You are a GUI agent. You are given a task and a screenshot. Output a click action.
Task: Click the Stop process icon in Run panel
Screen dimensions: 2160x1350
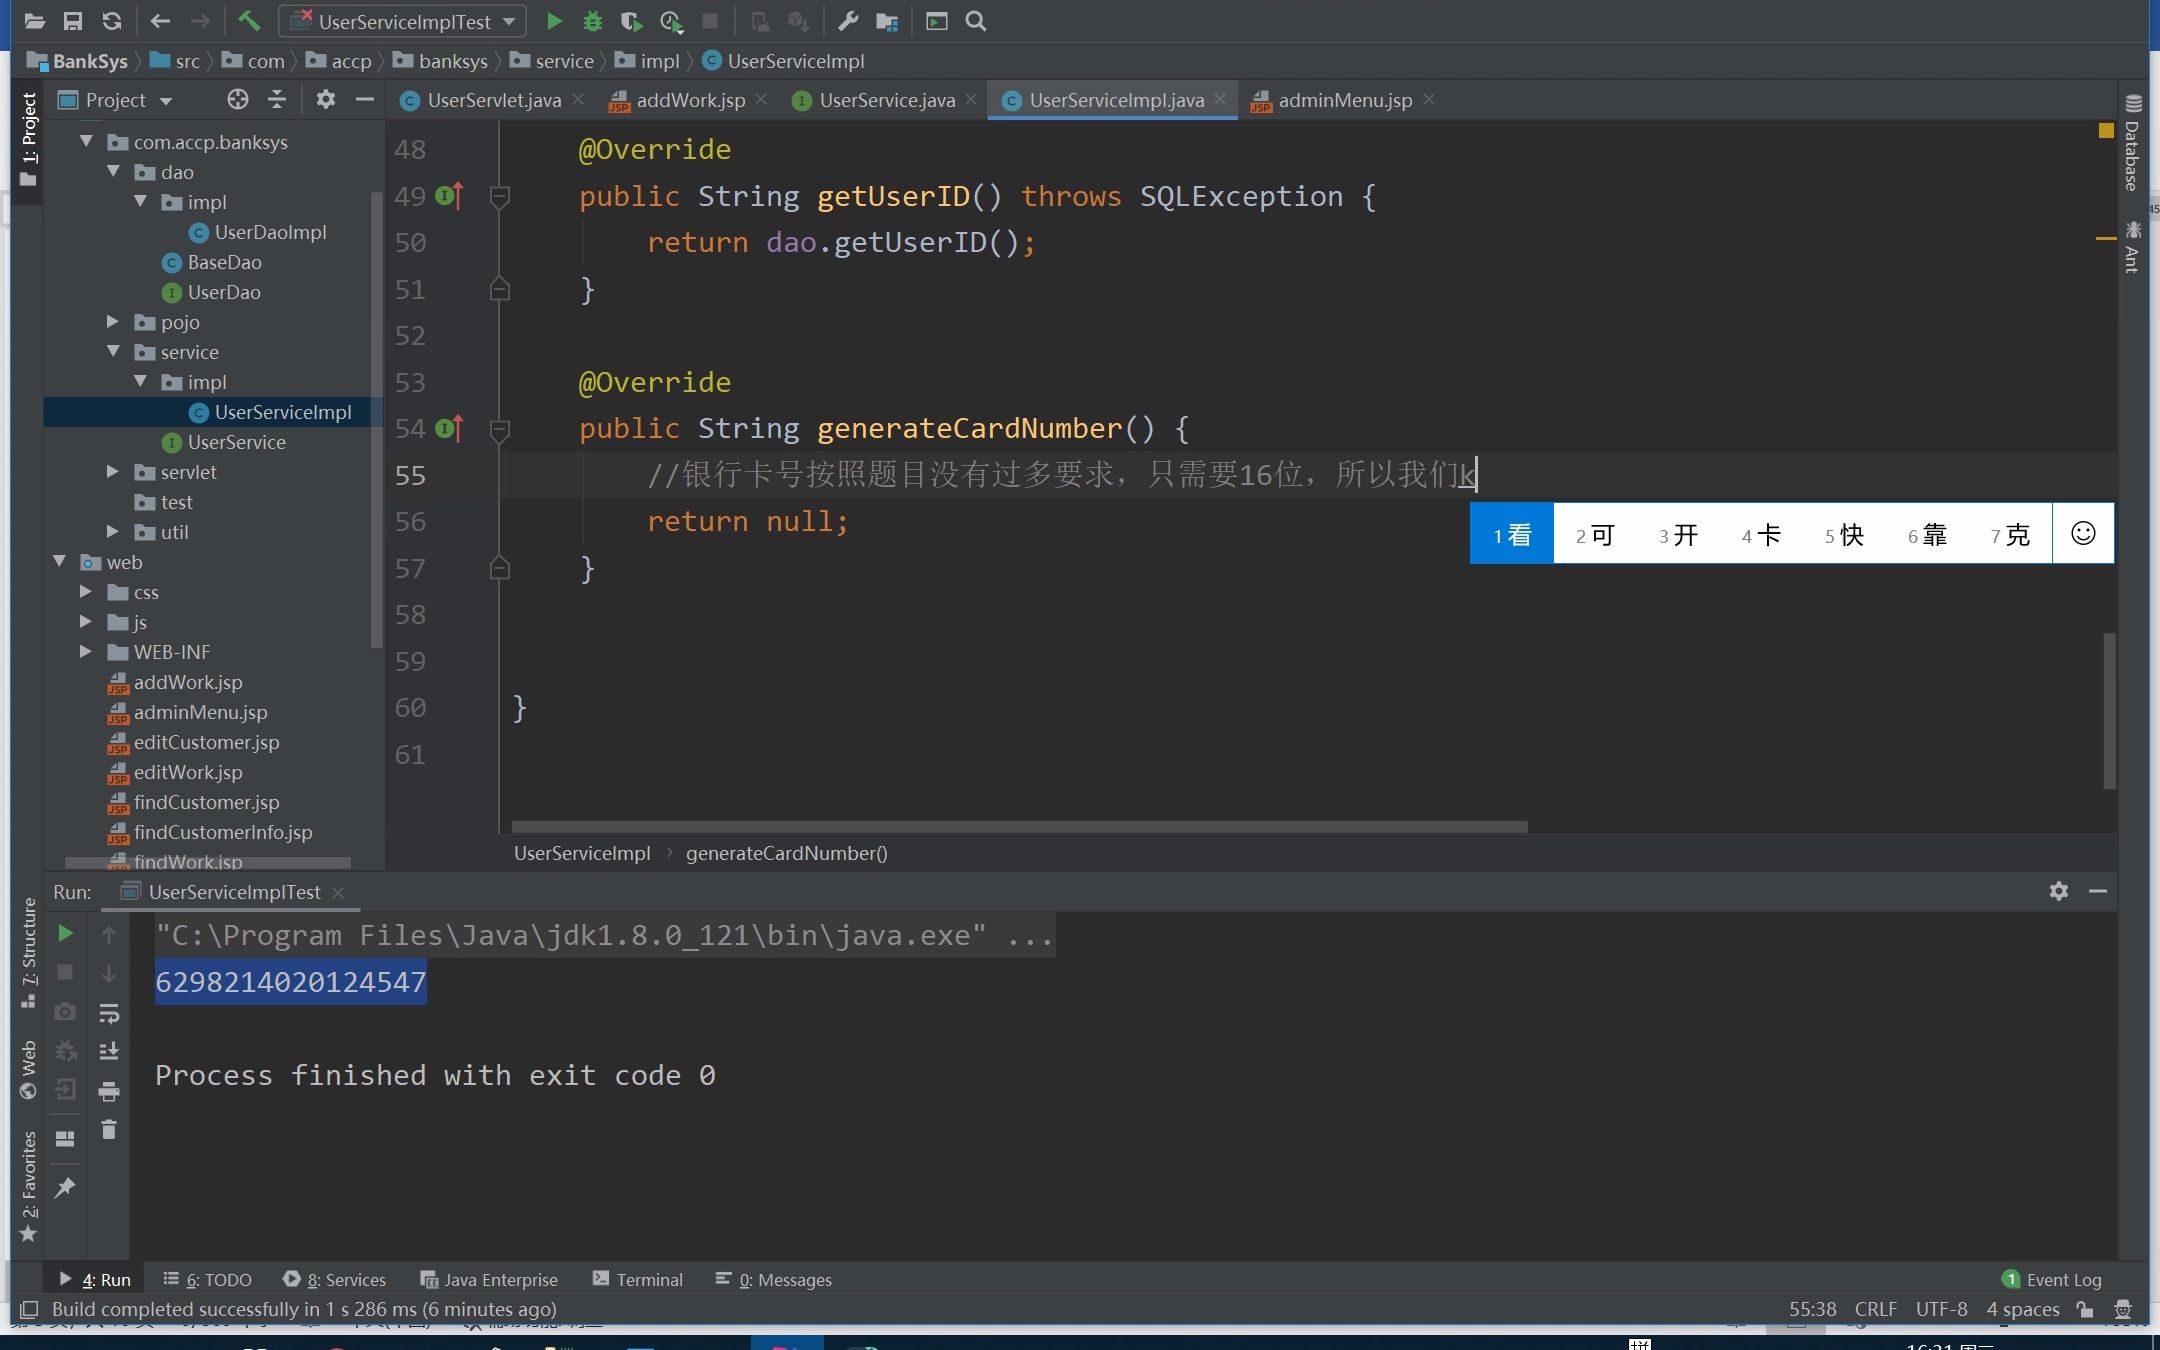point(65,972)
